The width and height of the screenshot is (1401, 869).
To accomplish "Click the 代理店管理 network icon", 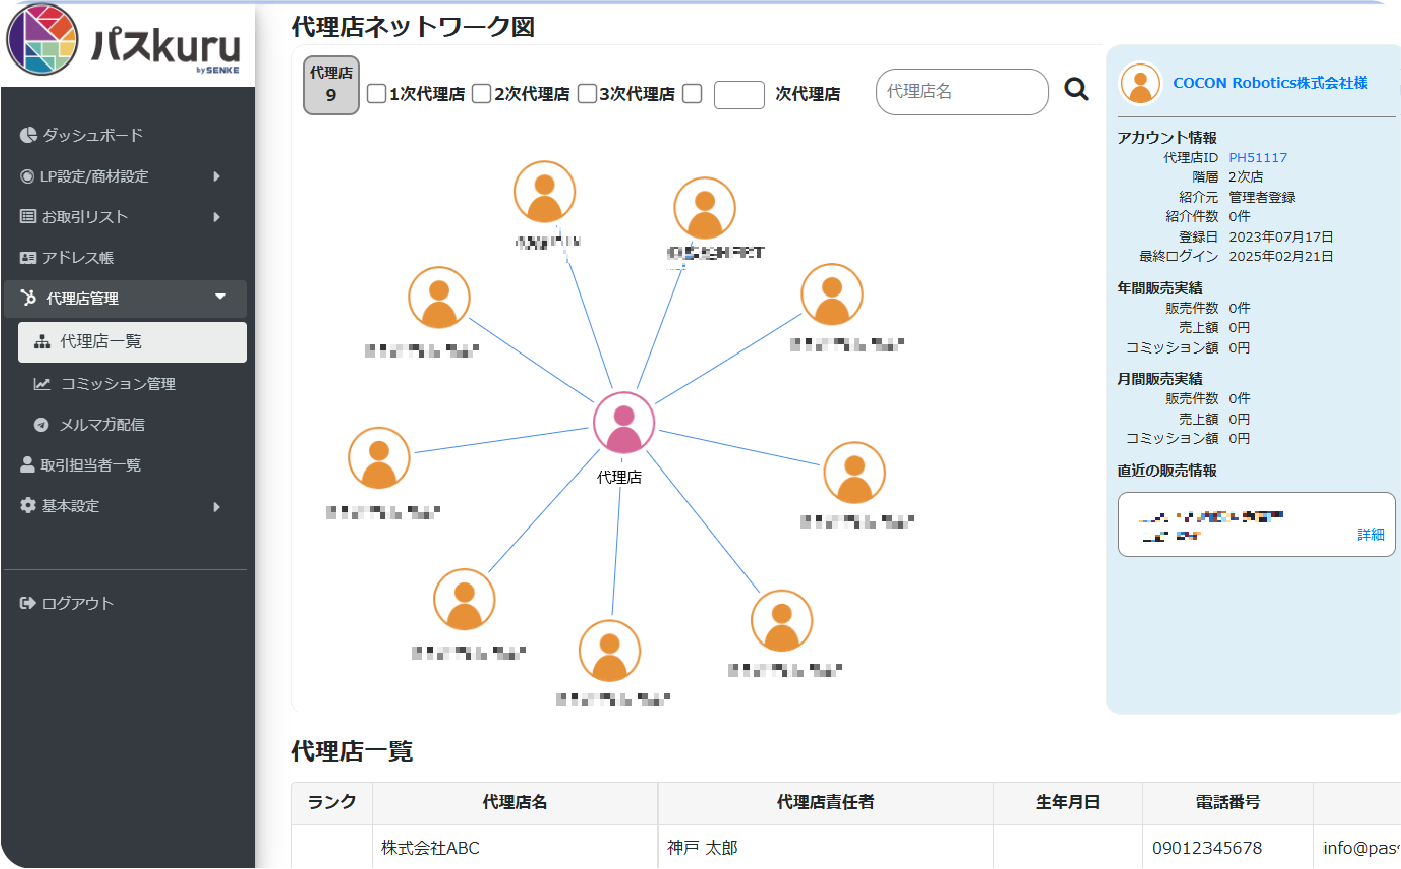I will [28, 298].
